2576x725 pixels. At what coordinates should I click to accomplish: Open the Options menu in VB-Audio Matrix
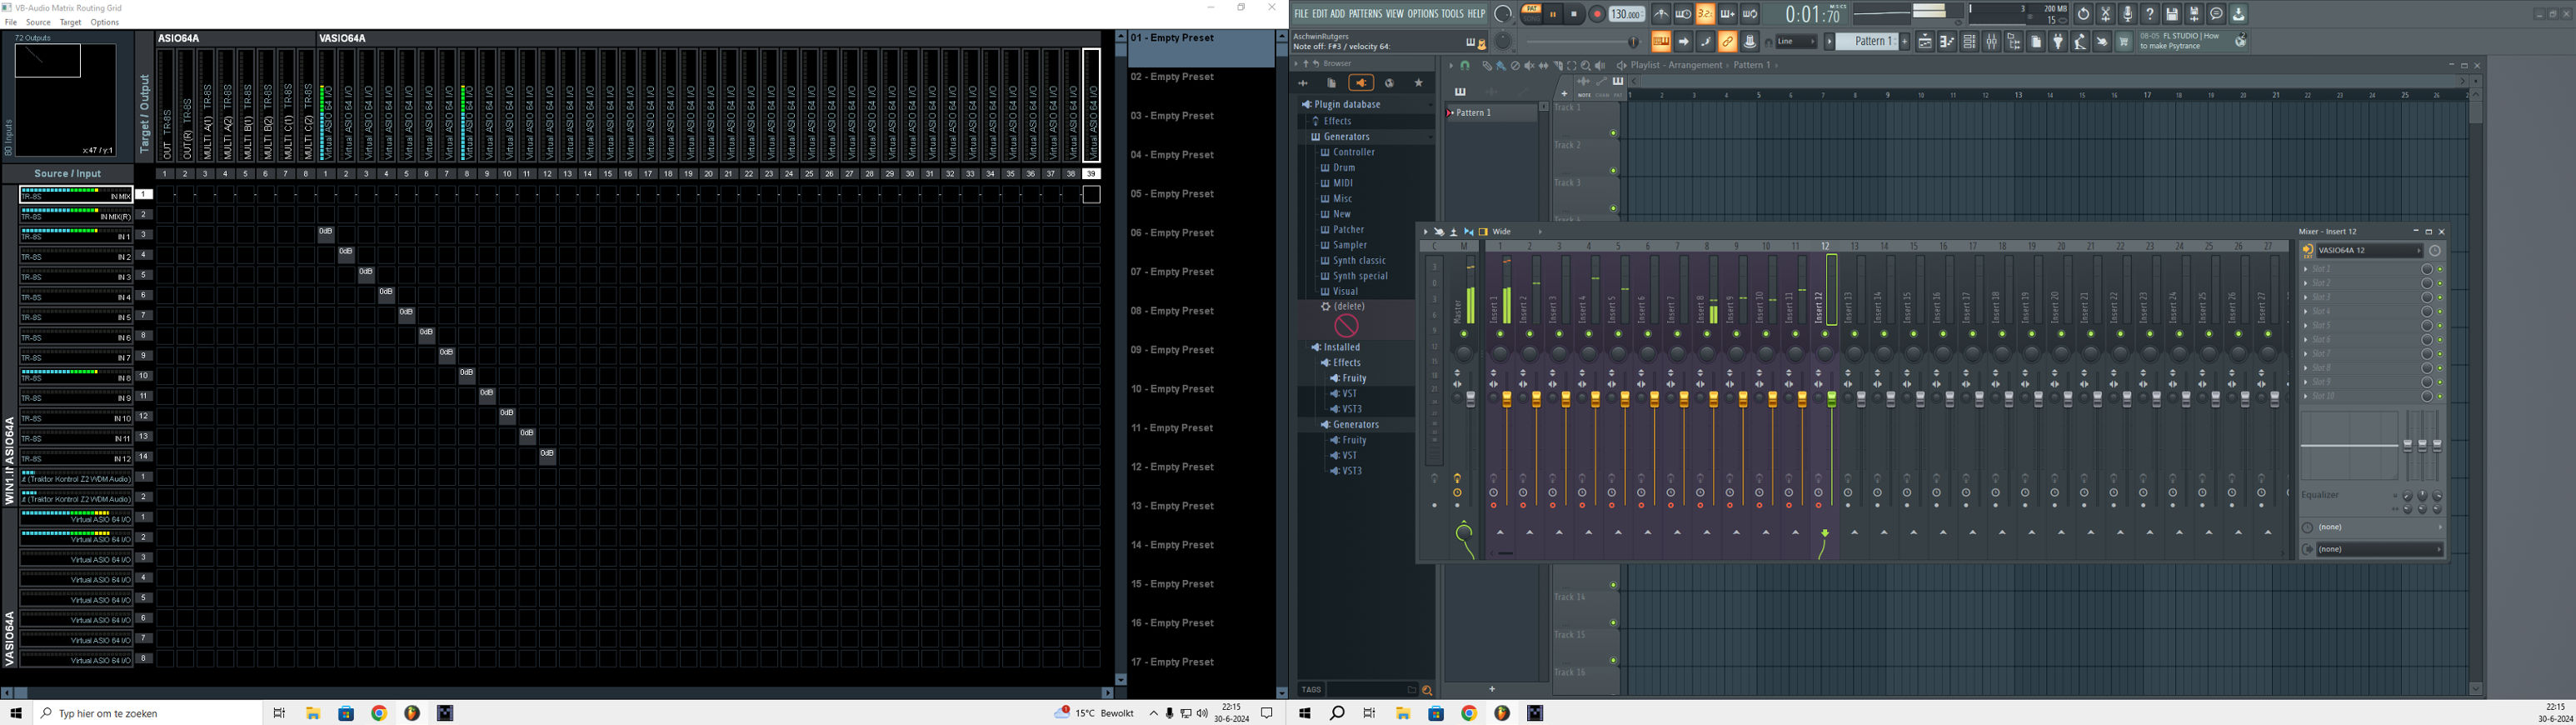click(105, 22)
